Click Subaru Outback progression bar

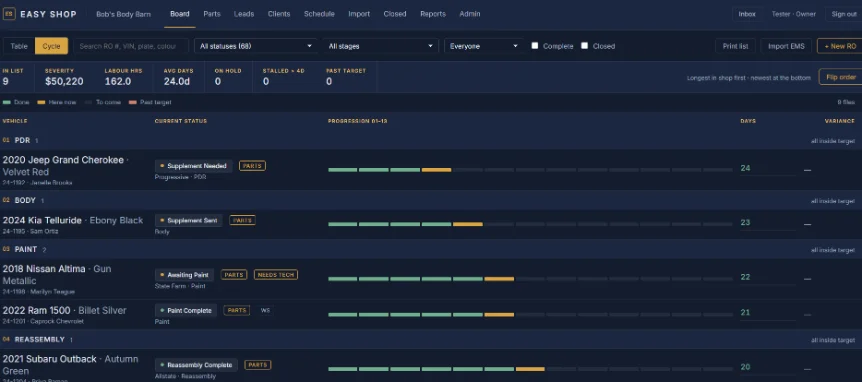pos(530,369)
